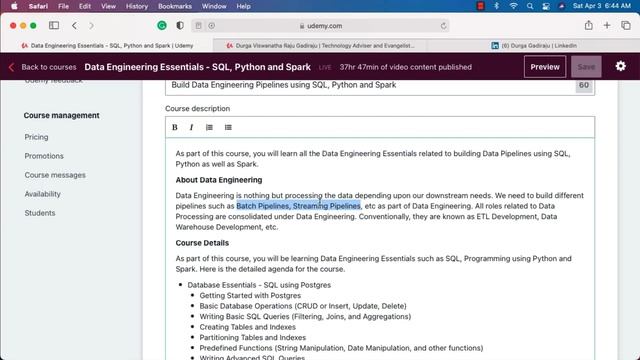This screenshot has height=360, width=640.
Task: Open Promotions in course management
Action: point(44,156)
